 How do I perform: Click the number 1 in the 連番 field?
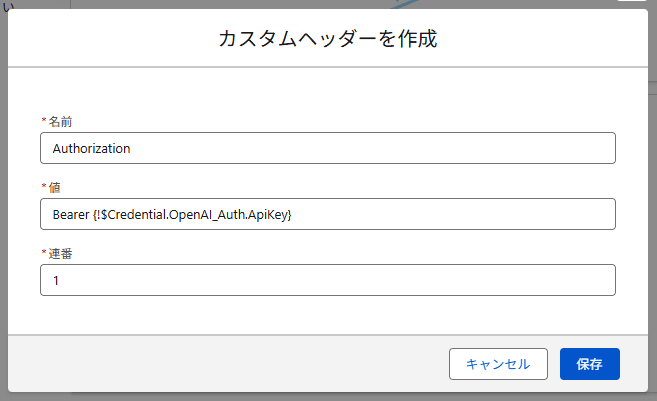[56, 281]
